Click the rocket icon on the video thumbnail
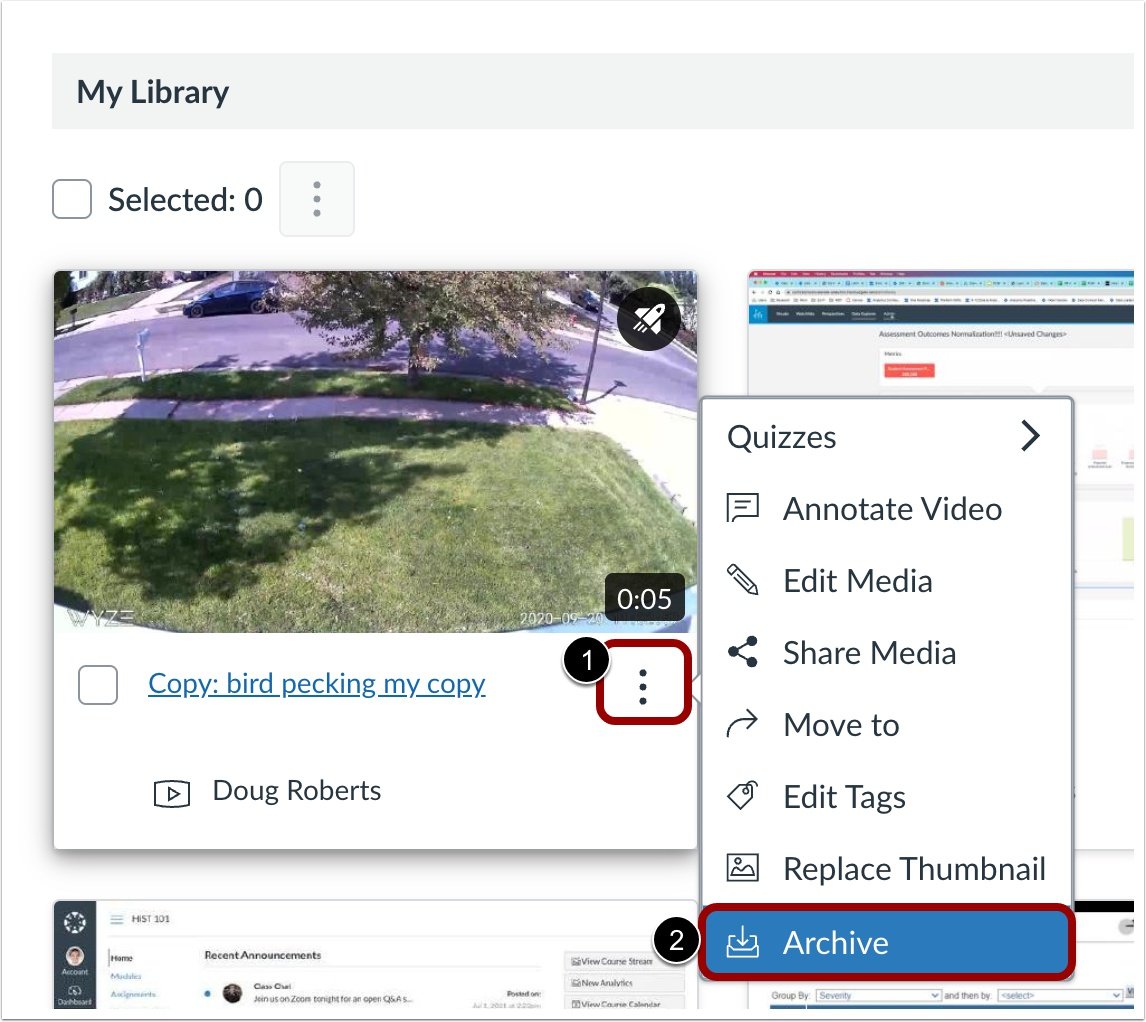This screenshot has height=1022, width=1146. pyautogui.click(x=649, y=318)
